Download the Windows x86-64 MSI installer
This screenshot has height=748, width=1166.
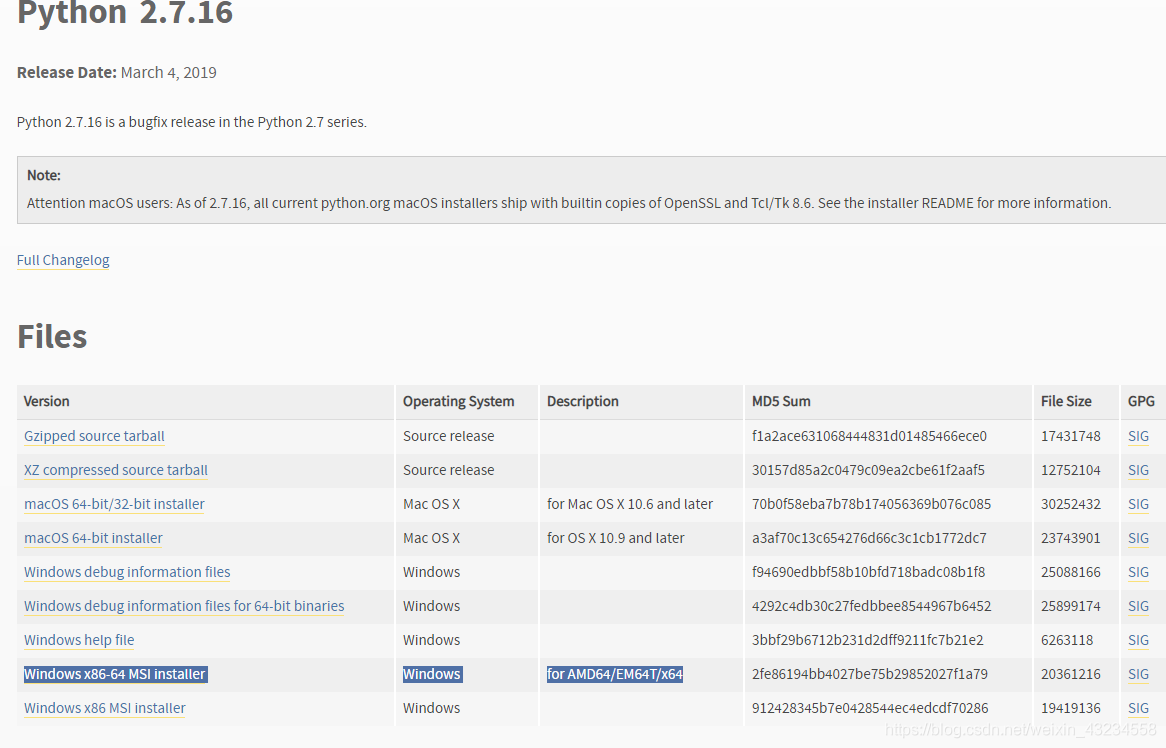pos(115,674)
